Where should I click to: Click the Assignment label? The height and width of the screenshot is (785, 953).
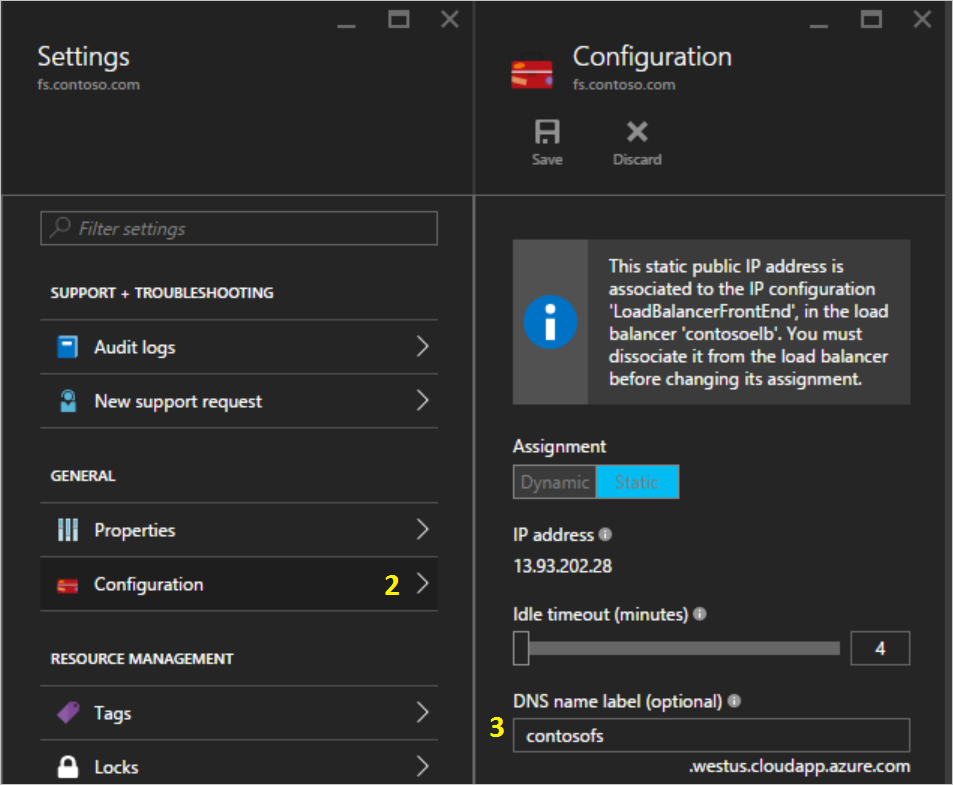point(559,447)
